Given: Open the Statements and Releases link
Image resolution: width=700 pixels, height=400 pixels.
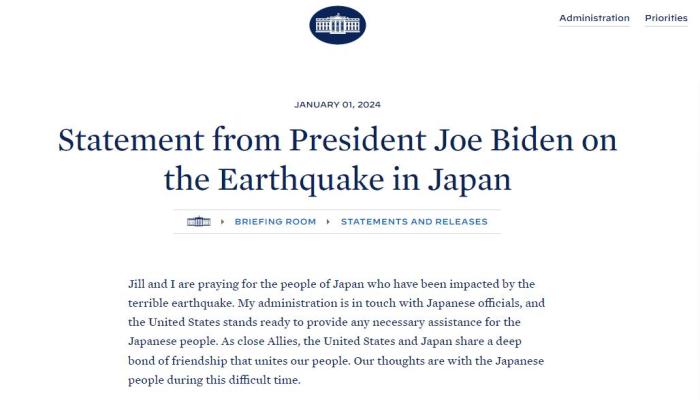Looking at the screenshot, I should [414, 221].
